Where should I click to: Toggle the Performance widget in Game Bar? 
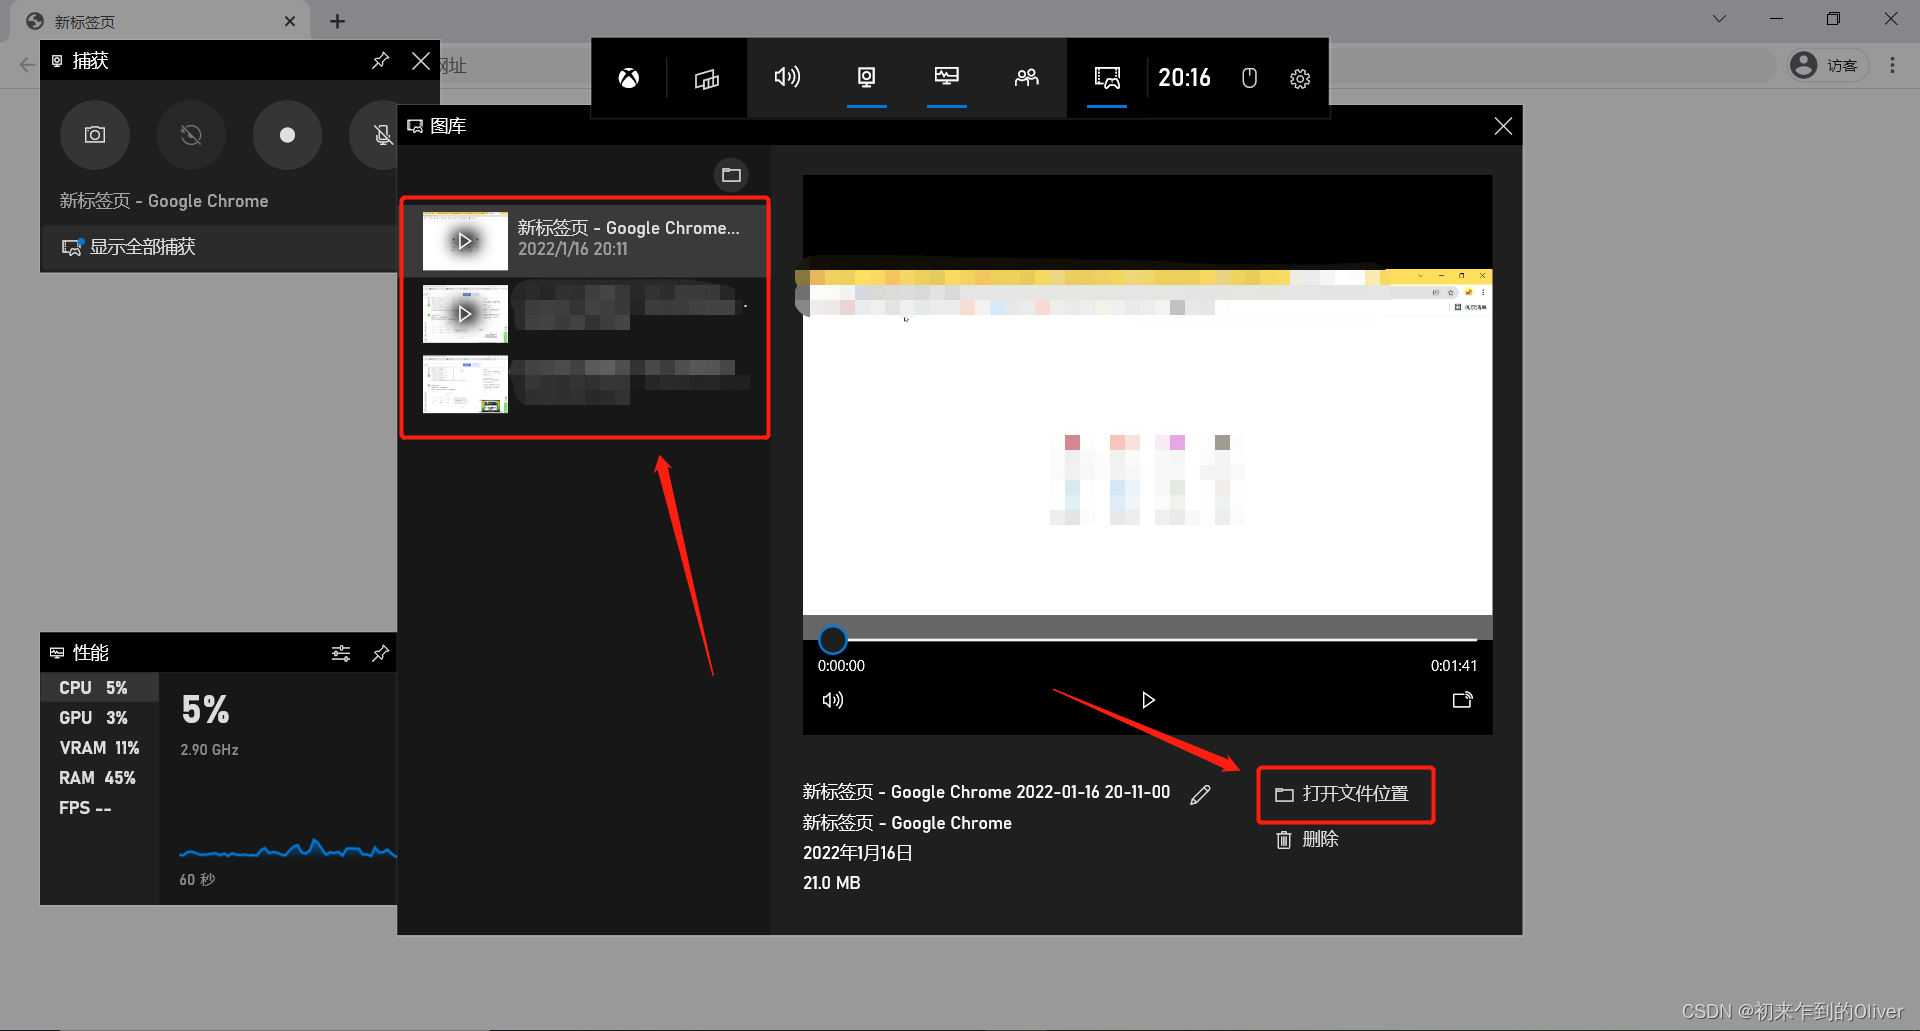(x=947, y=77)
